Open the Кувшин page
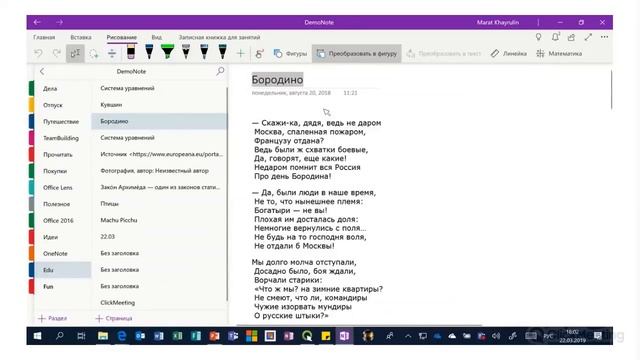 (x=159, y=105)
